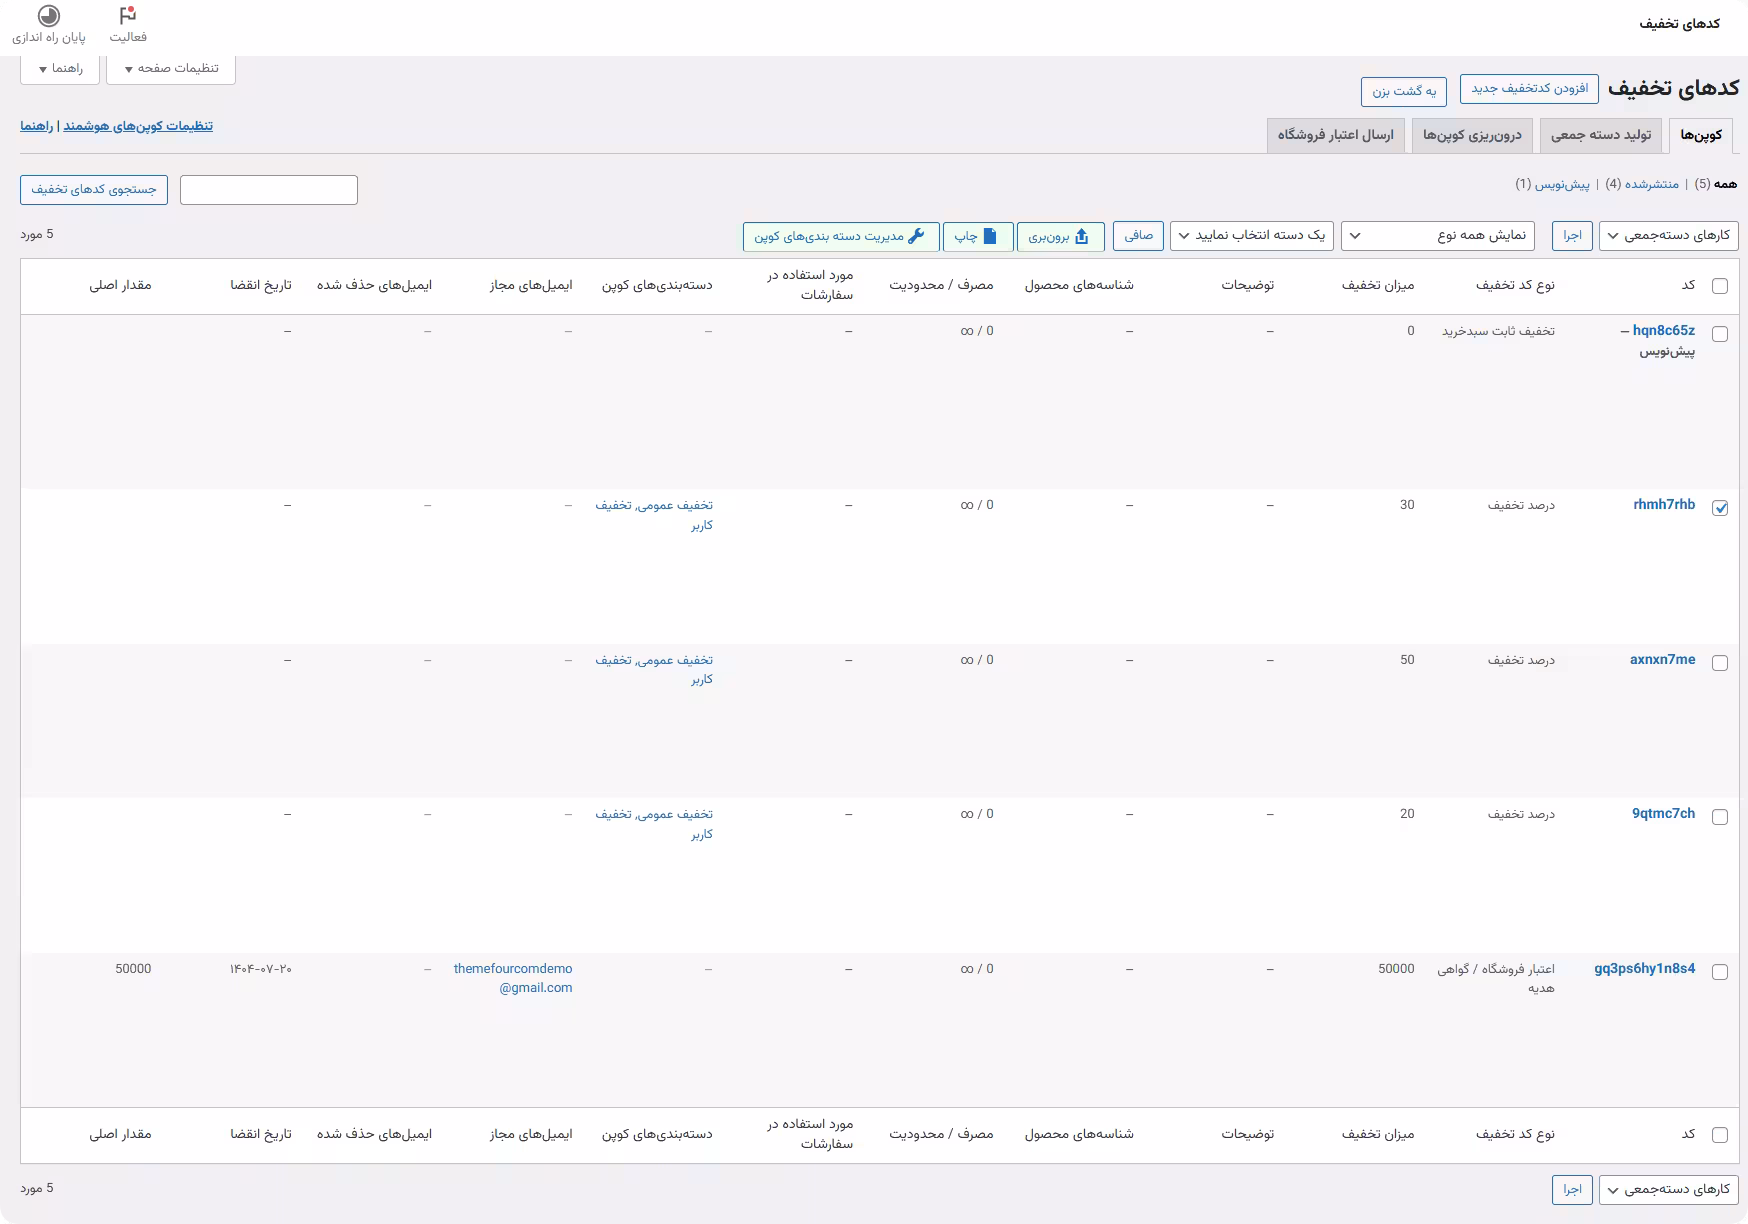Open coupon hqn8c65z
This screenshot has width=1748, height=1224.
pos(1664,331)
